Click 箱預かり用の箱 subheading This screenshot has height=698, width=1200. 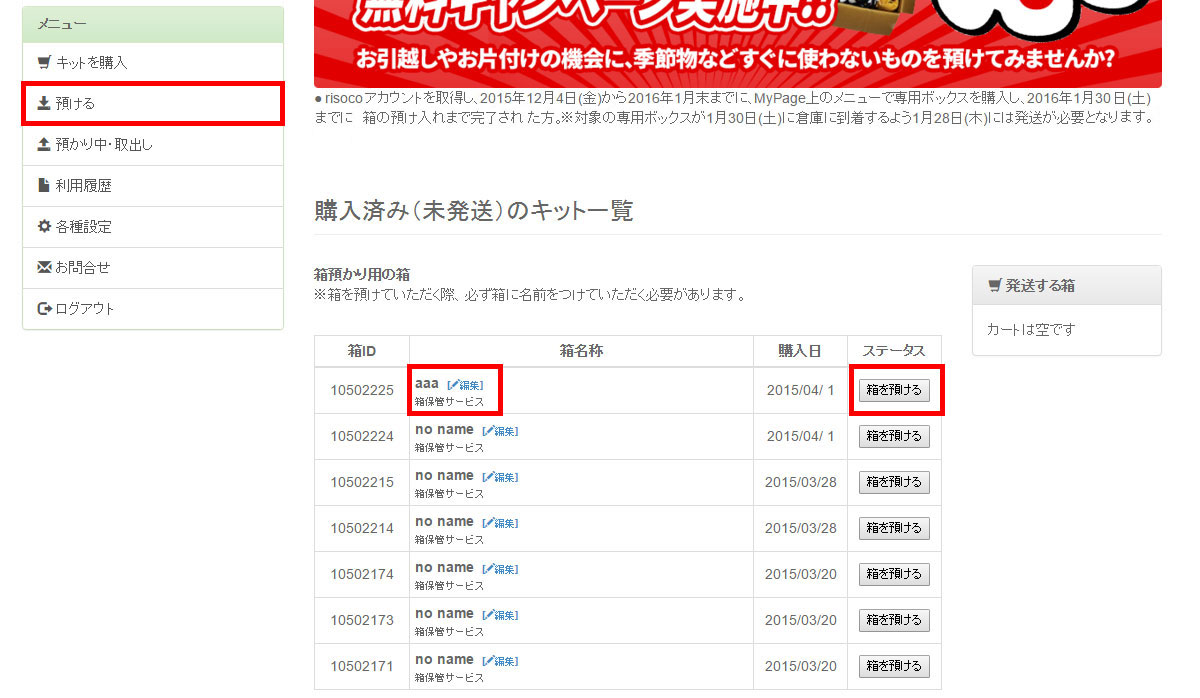(x=362, y=274)
